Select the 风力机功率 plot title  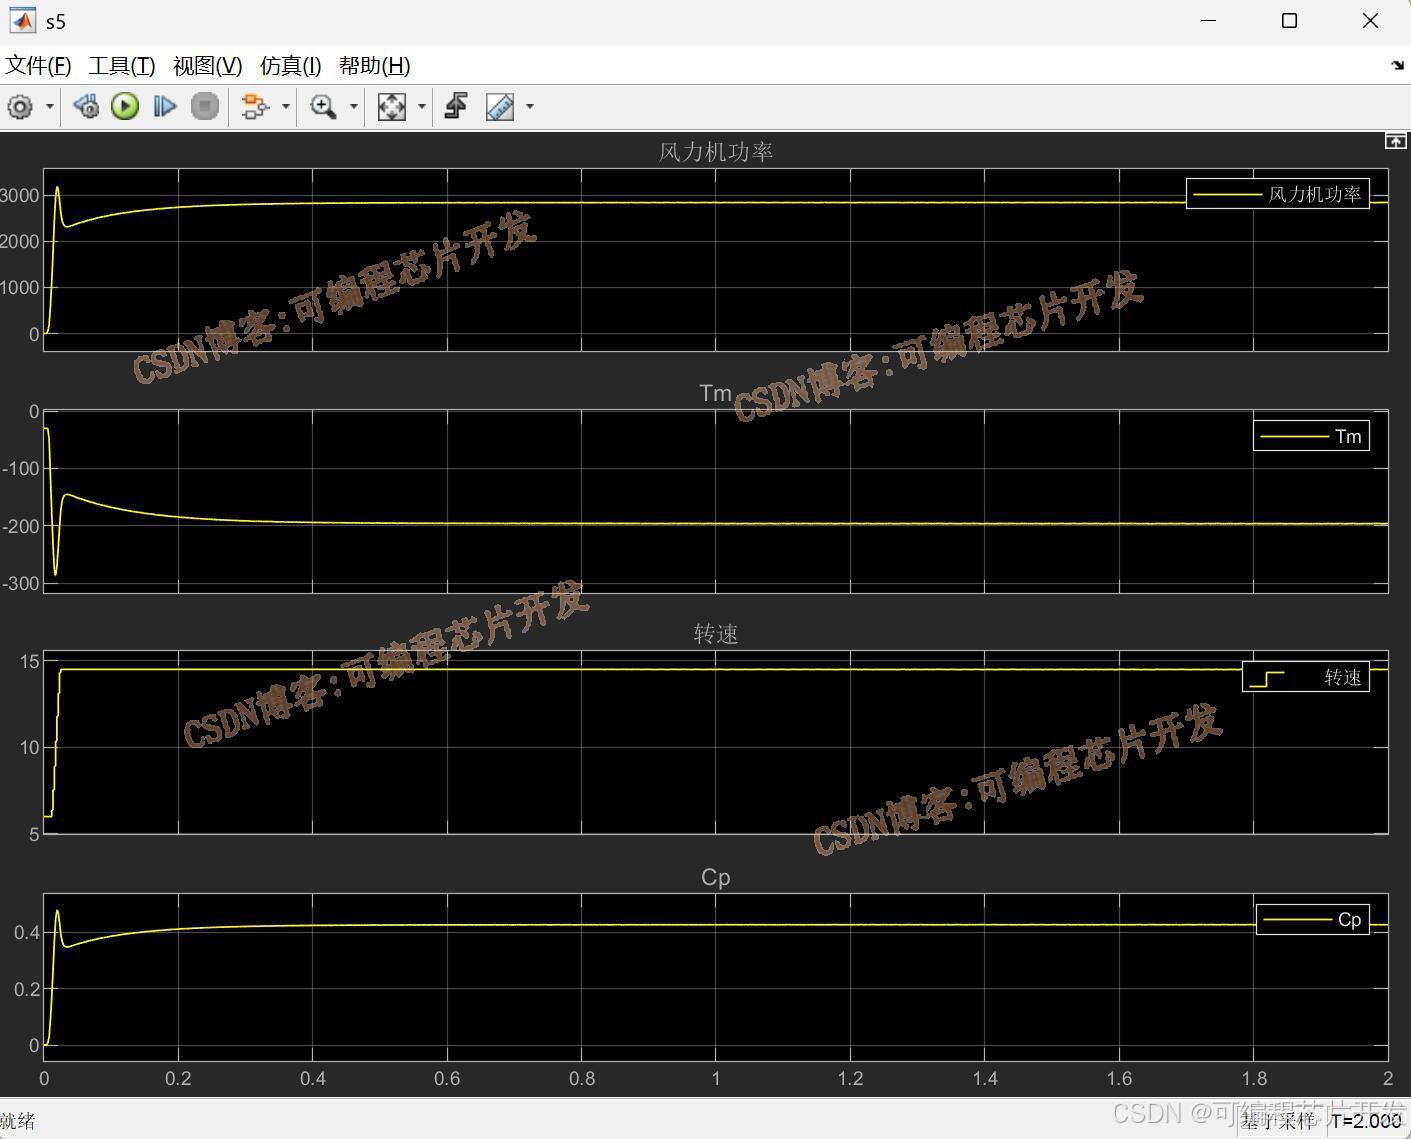pyautogui.click(x=716, y=152)
